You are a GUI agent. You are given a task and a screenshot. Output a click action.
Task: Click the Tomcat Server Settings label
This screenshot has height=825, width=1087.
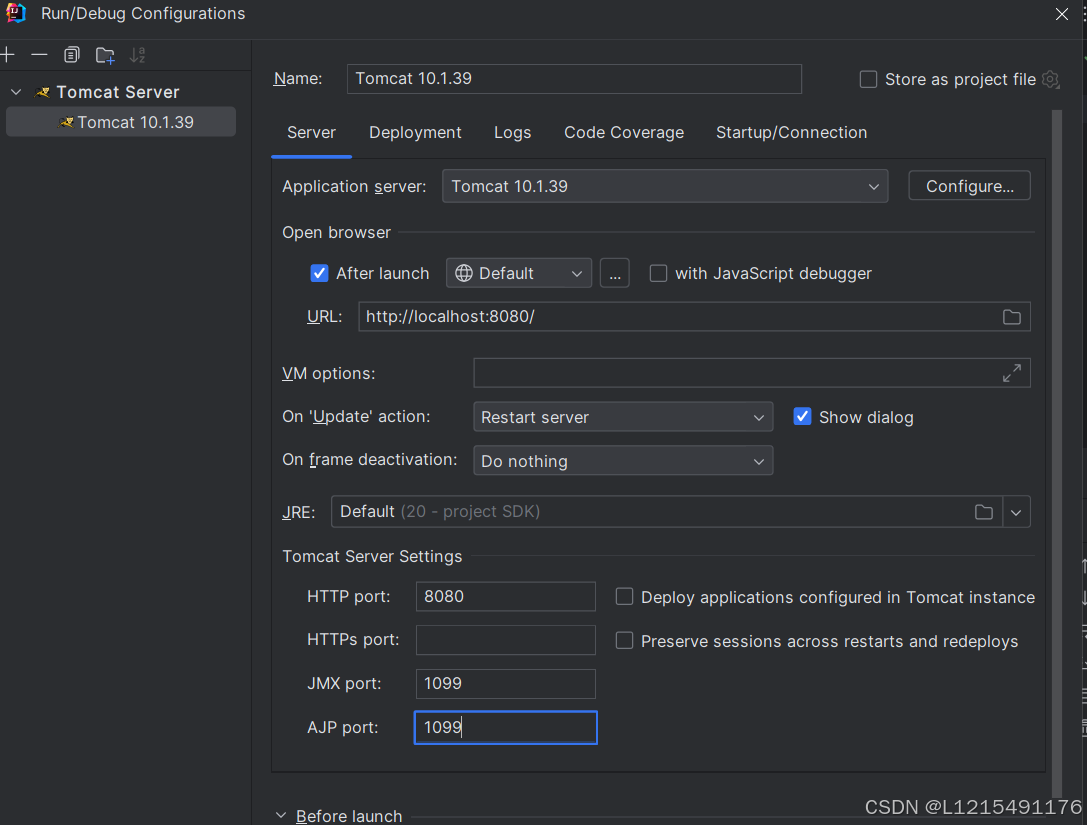click(x=372, y=557)
